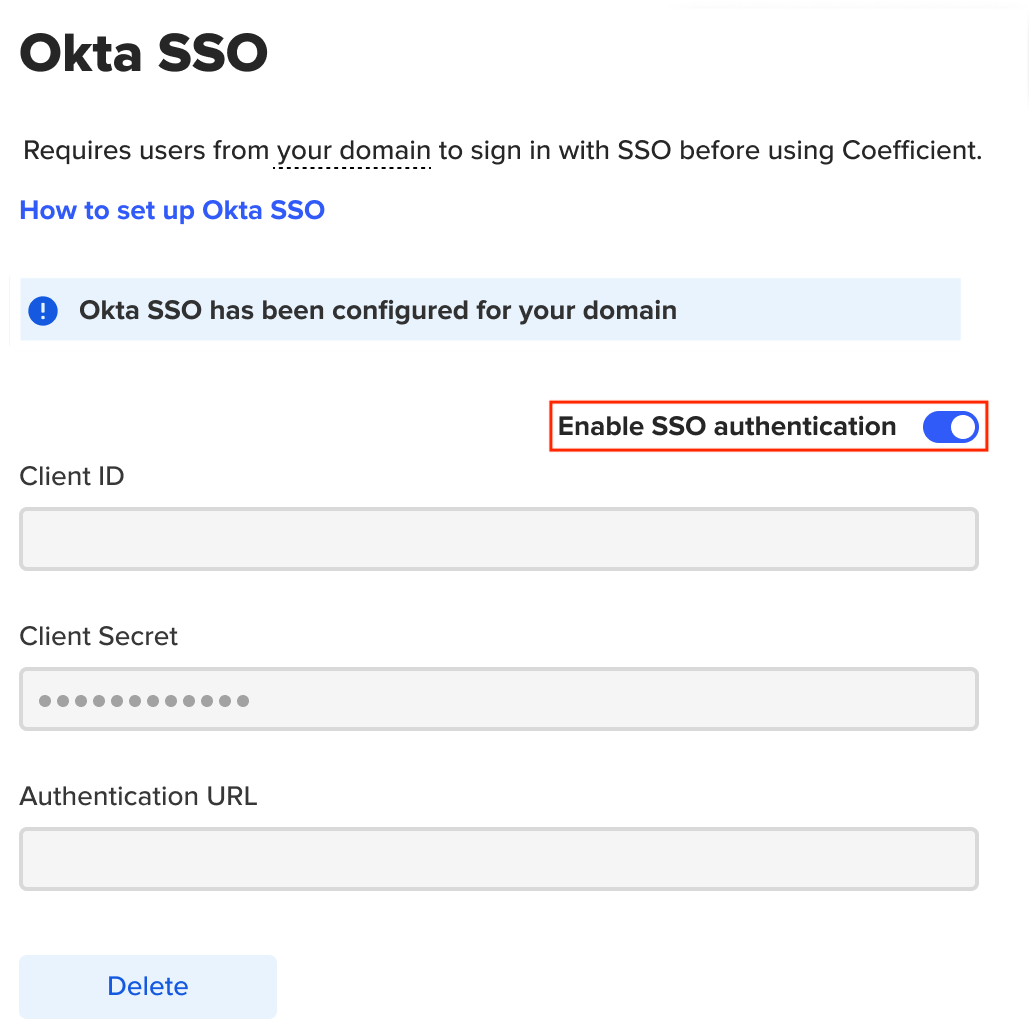Click the dotted-underlined "your domain" text
1029x1030 pixels.
tap(353, 151)
